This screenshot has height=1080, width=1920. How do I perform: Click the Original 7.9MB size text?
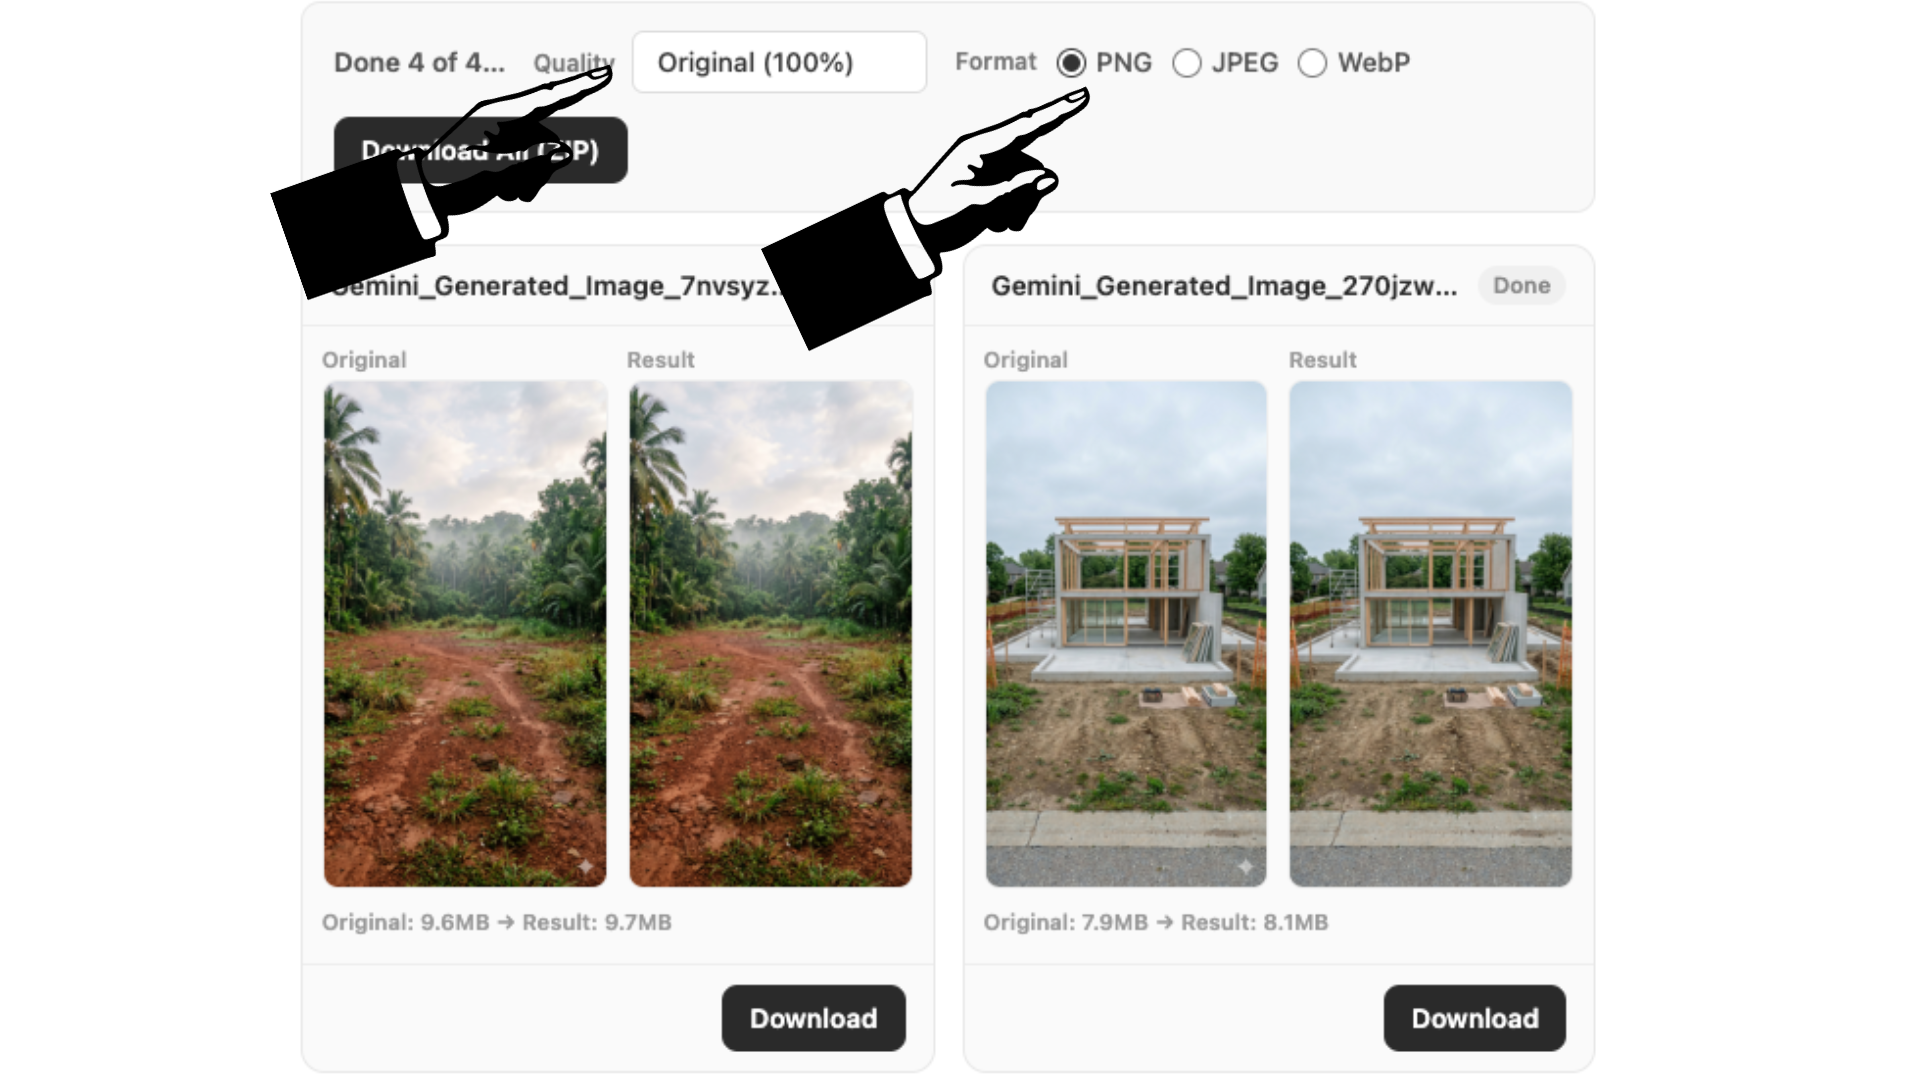(1065, 922)
